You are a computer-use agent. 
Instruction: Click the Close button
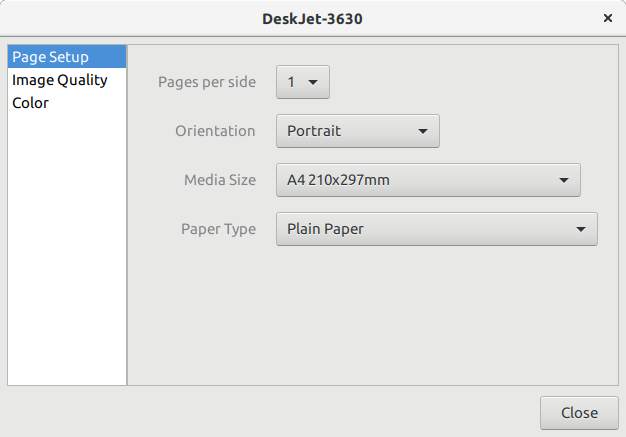tap(579, 413)
